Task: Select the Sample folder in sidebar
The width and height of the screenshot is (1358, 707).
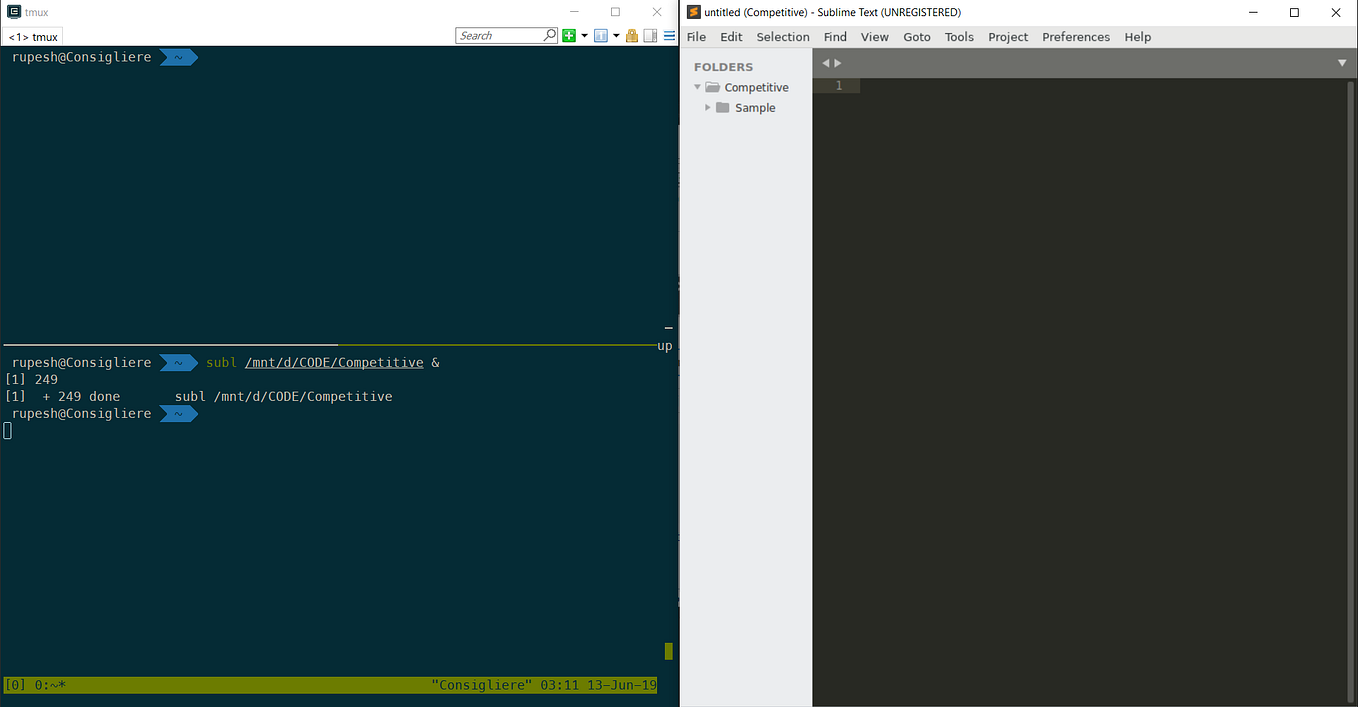Action: pos(755,108)
